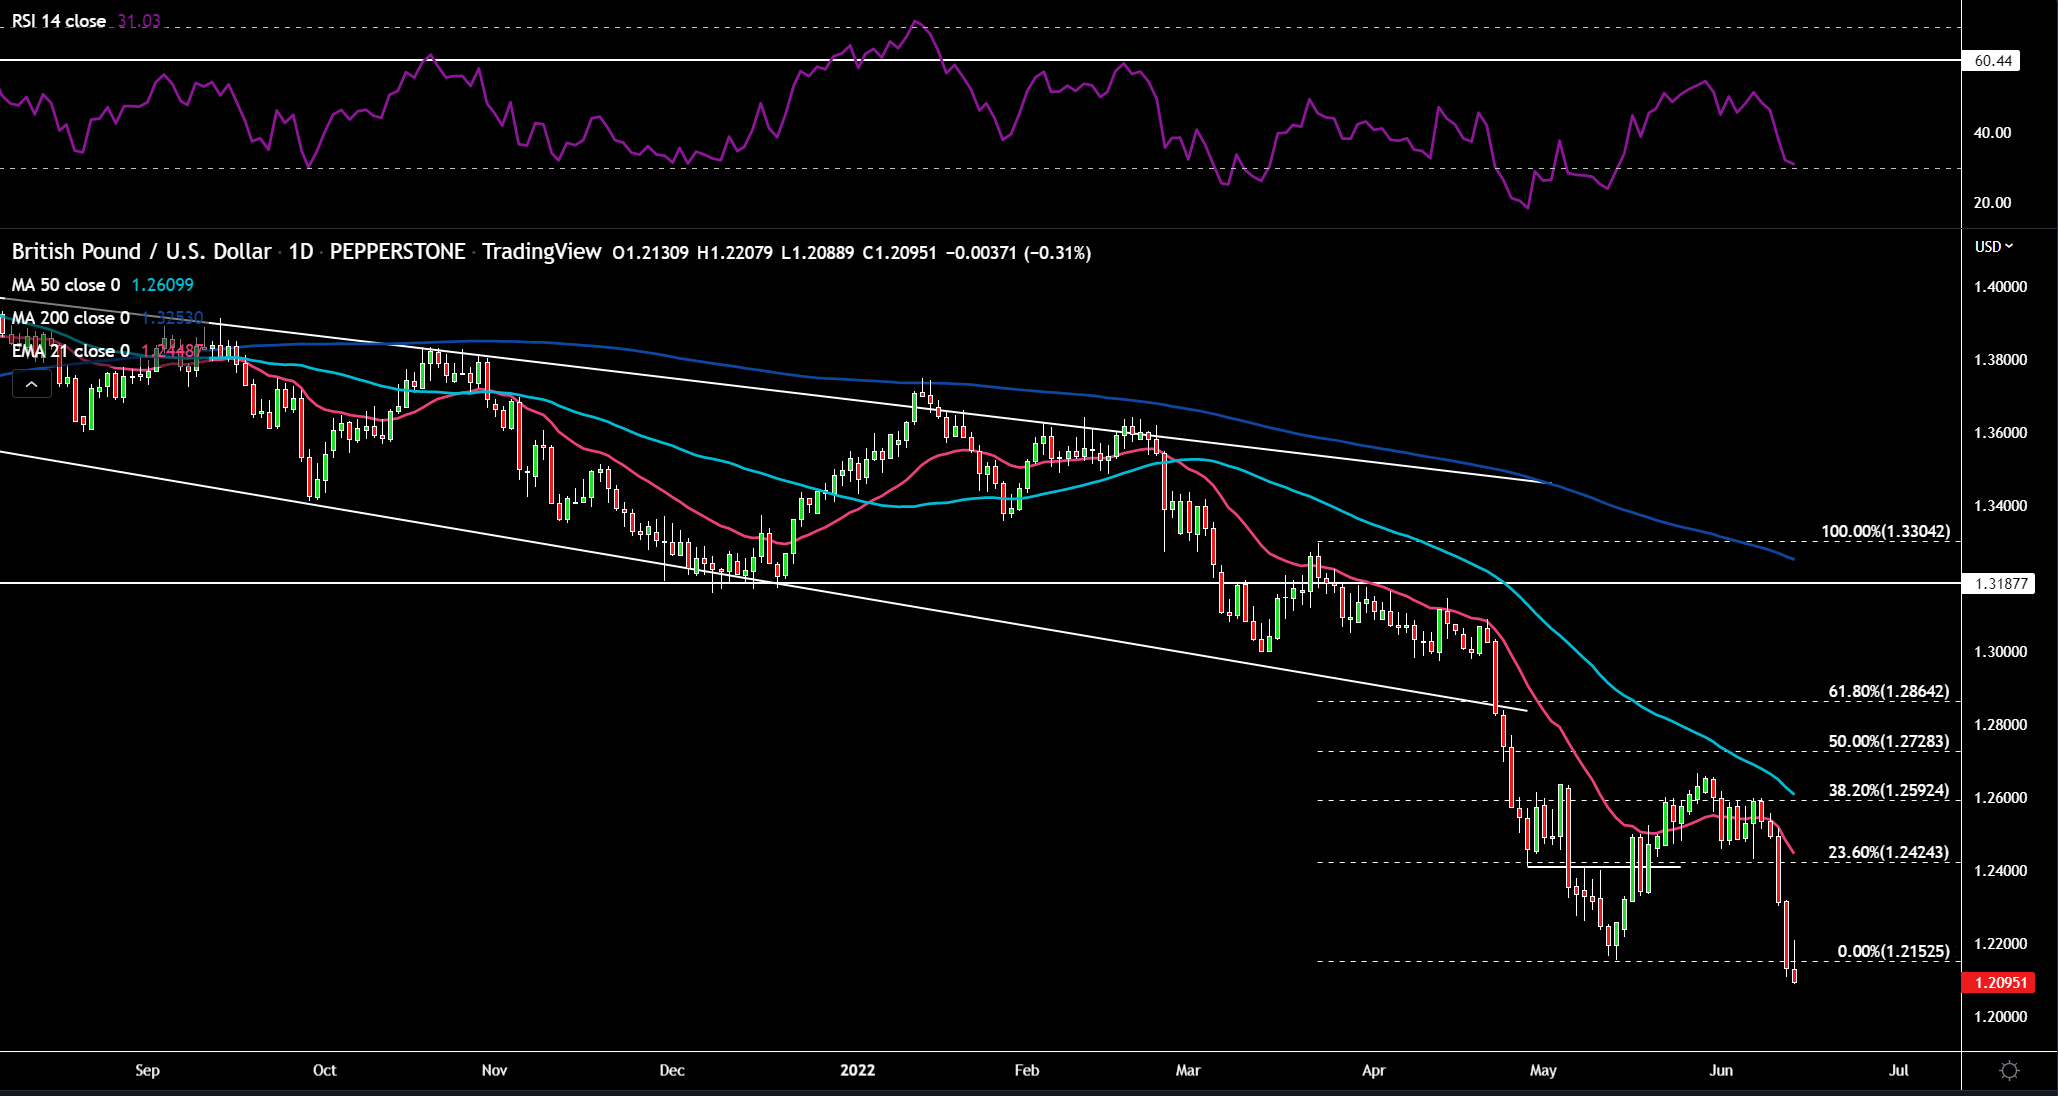Click the Jun label on time axis
Image resolution: width=2058 pixels, height=1096 pixels.
(1720, 1070)
